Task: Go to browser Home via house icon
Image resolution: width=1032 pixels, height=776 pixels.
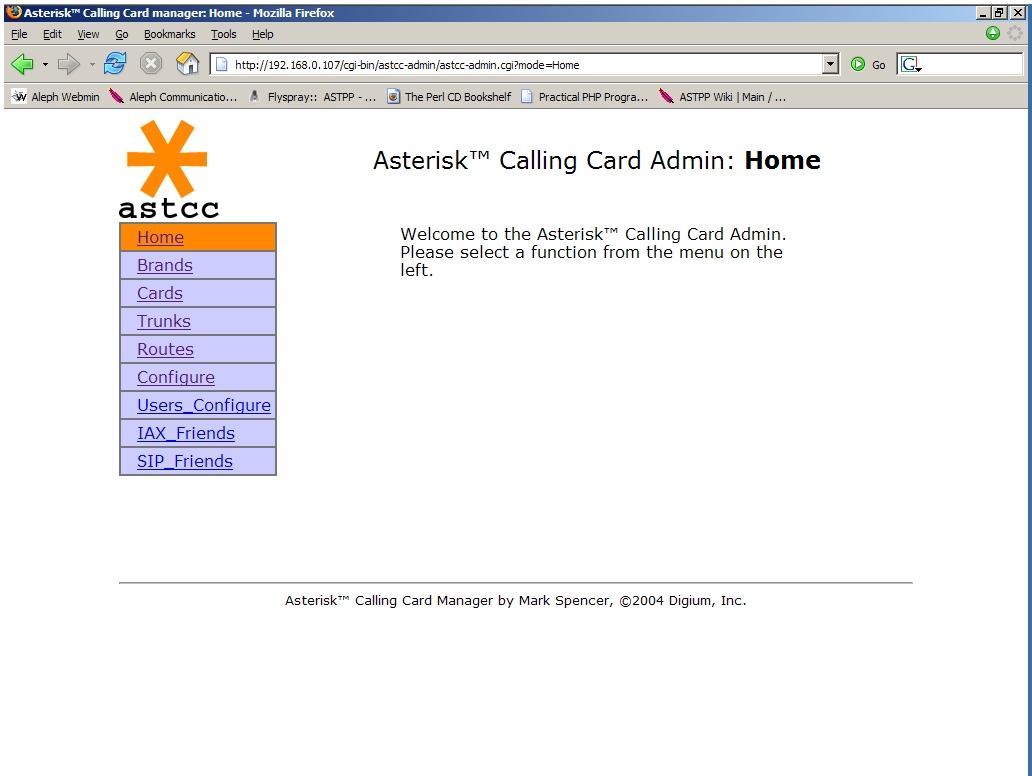Action: pyautogui.click(x=187, y=64)
